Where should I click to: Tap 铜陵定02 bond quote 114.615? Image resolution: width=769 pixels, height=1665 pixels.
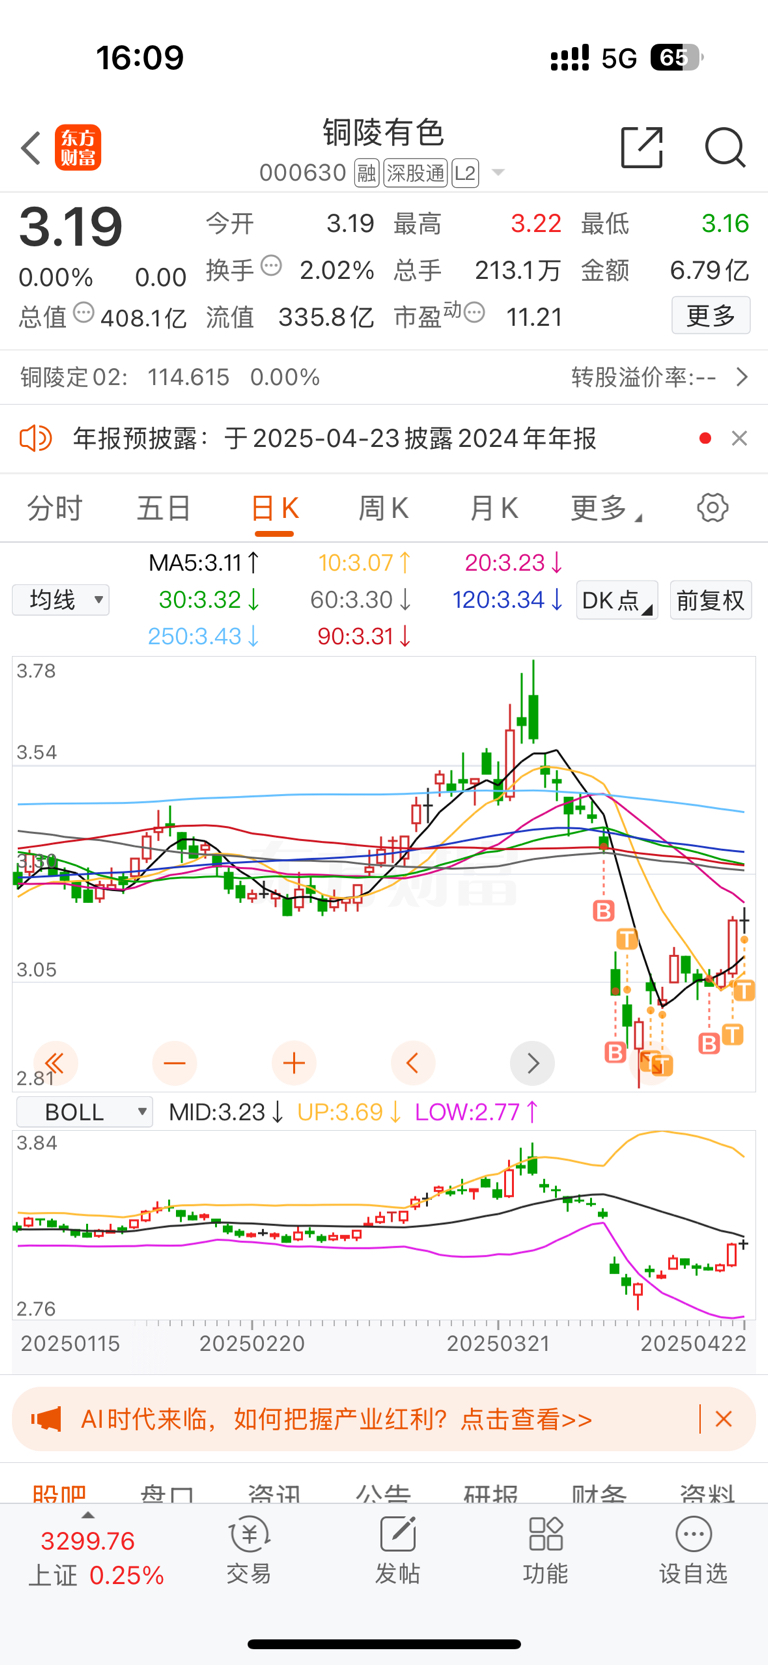tap(189, 377)
